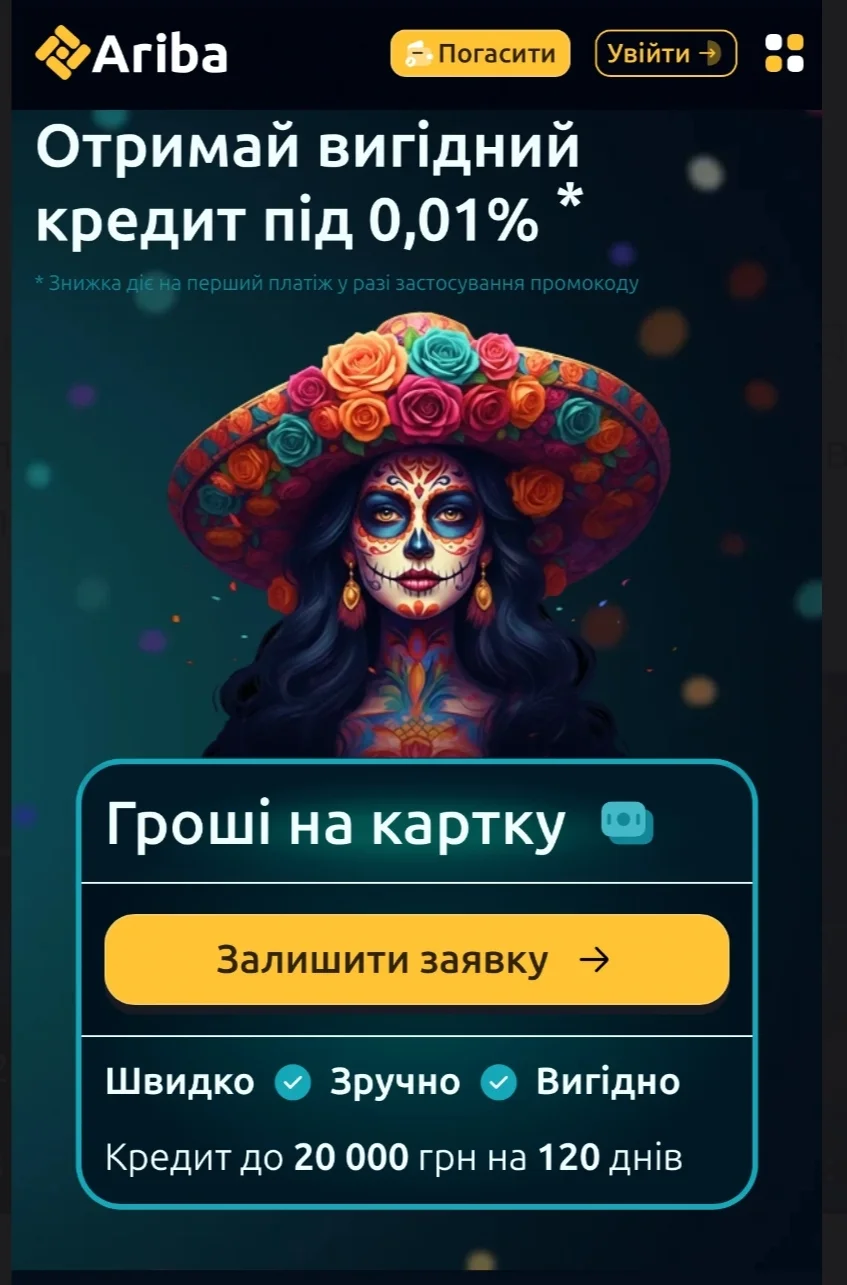Click the arrow icon in Залишити заявку
Viewport: 847px width, 1285px height.
(595, 960)
